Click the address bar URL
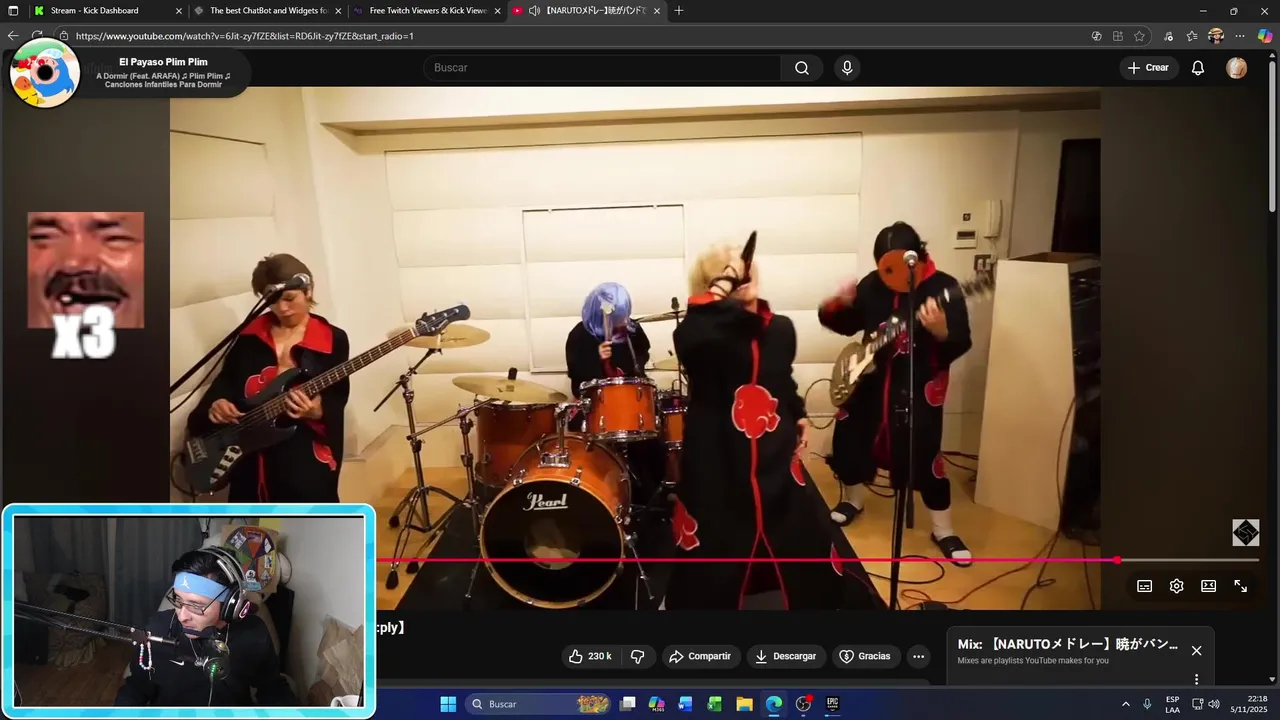Viewport: 1280px width, 720px height. coord(245,36)
